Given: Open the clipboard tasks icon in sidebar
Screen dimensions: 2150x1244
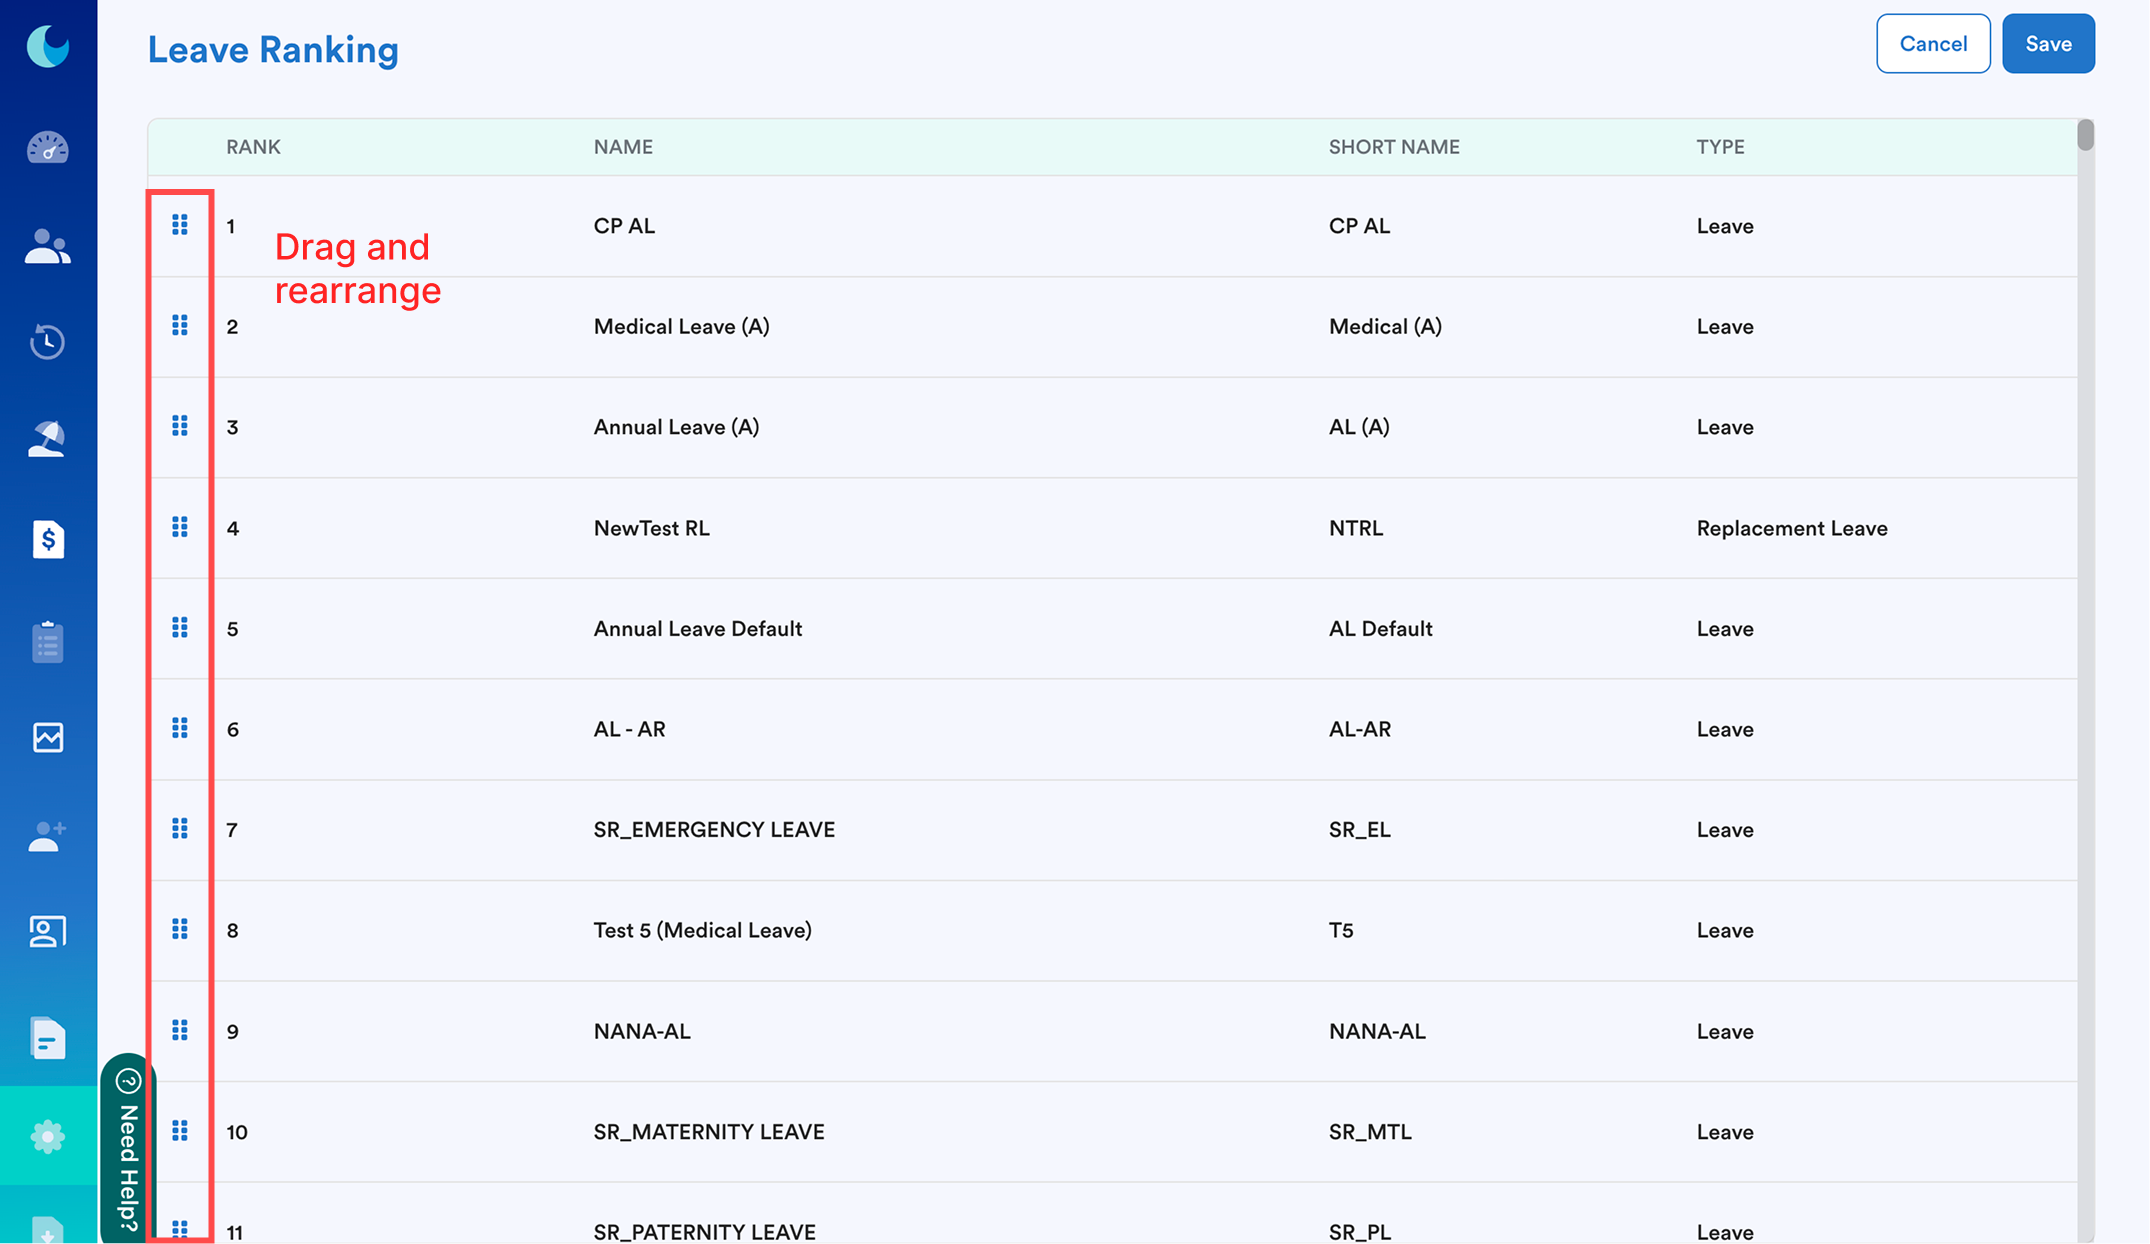Looking at the screenshot, I should point(47,641).
